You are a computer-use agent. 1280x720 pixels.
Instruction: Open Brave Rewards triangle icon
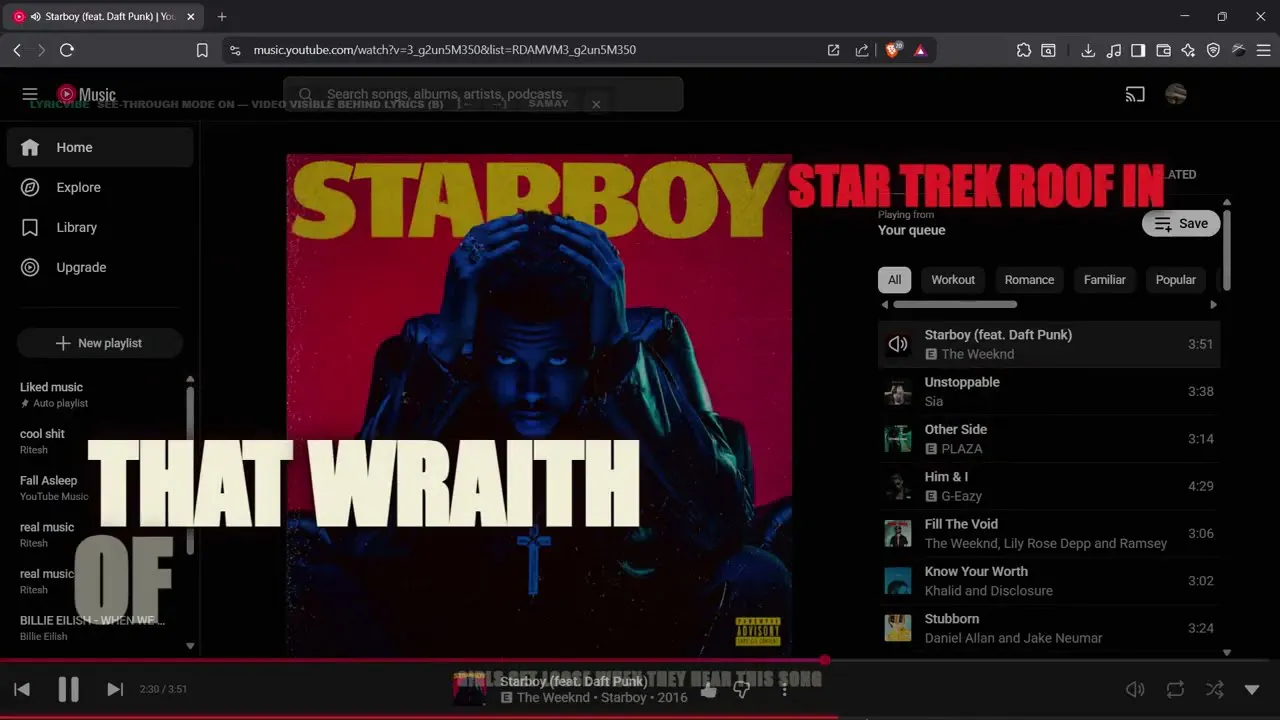click(x=920, y=50)
